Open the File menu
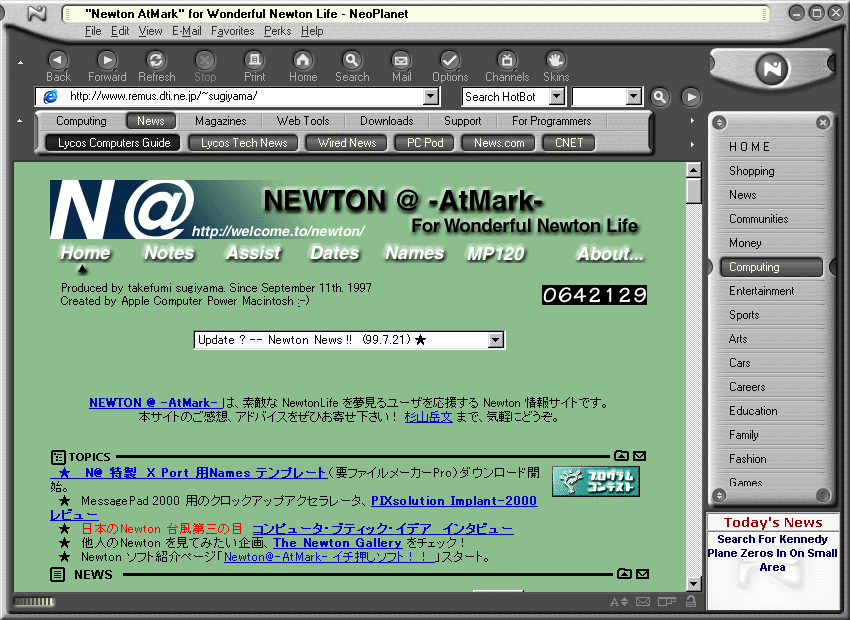Viewport: 850px width, 620px height. point(93,31)
